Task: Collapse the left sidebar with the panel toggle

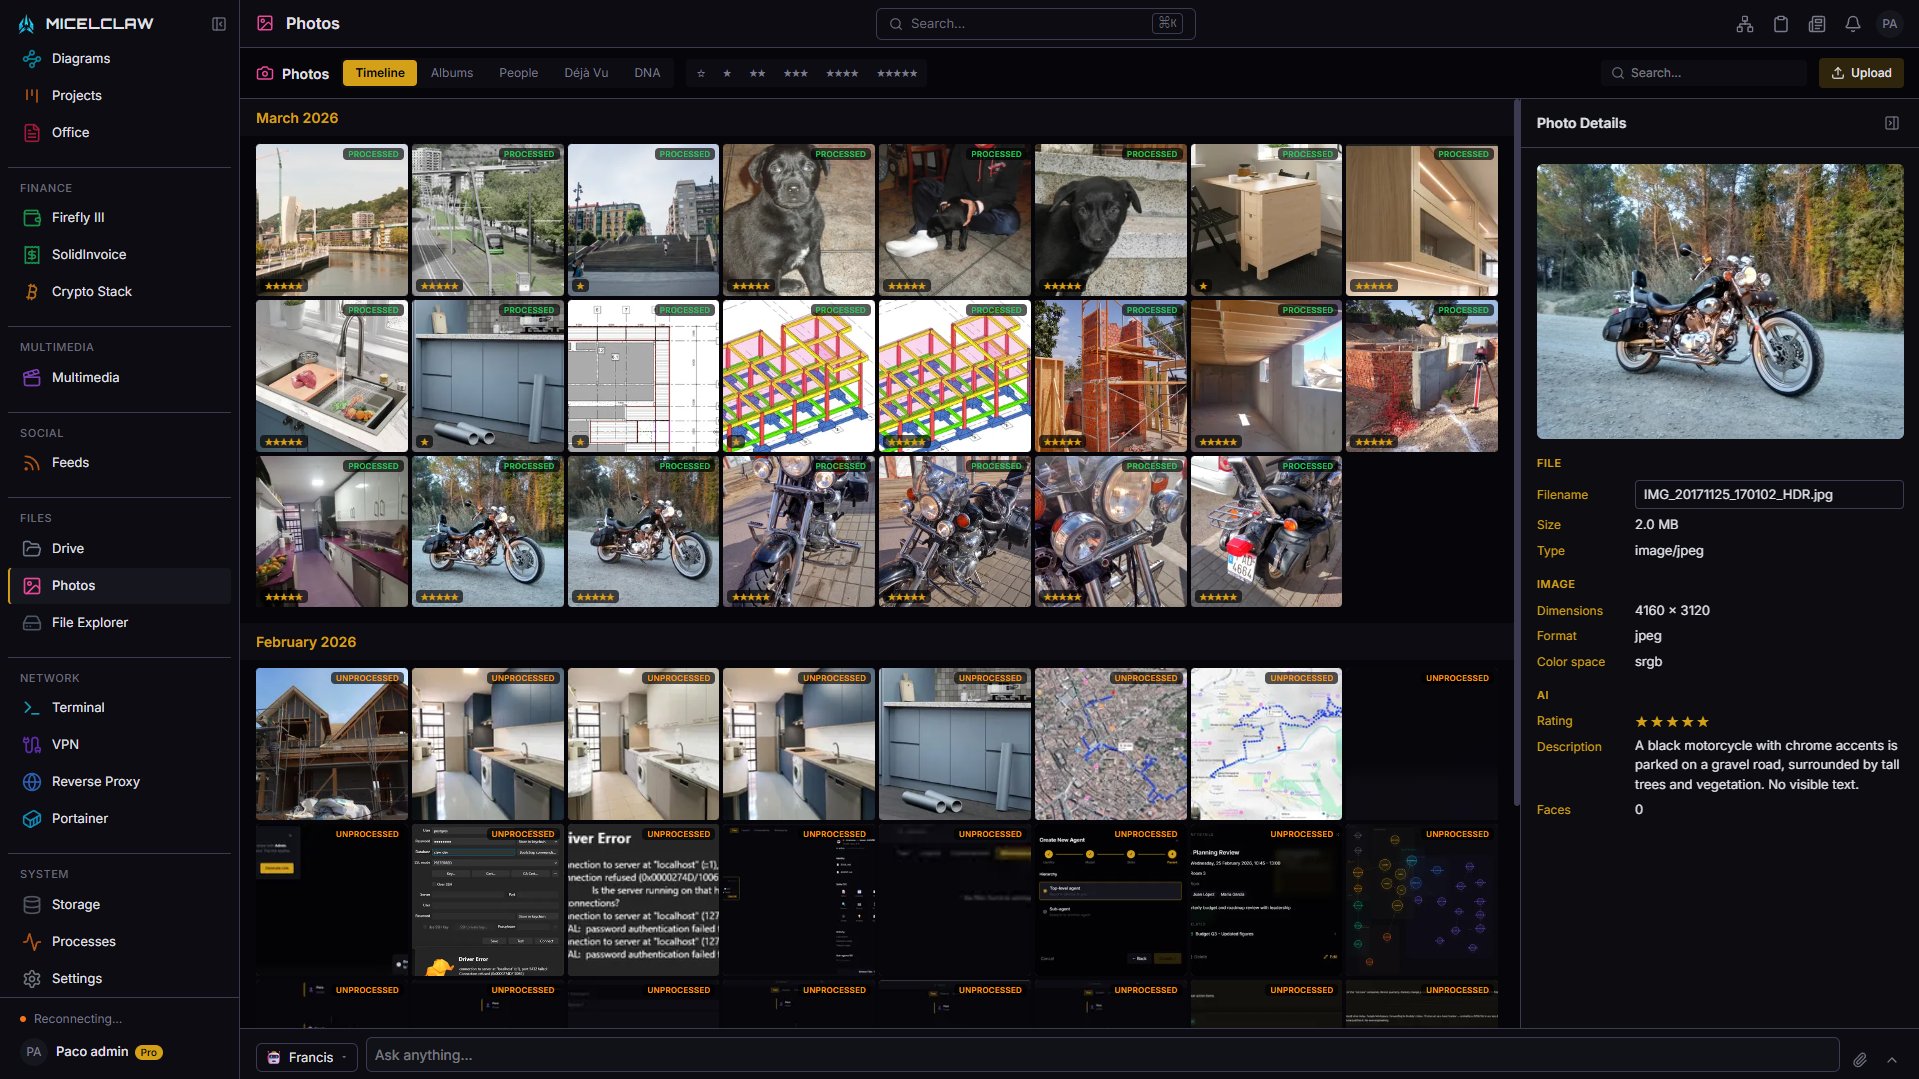Action: click(218, 23)
